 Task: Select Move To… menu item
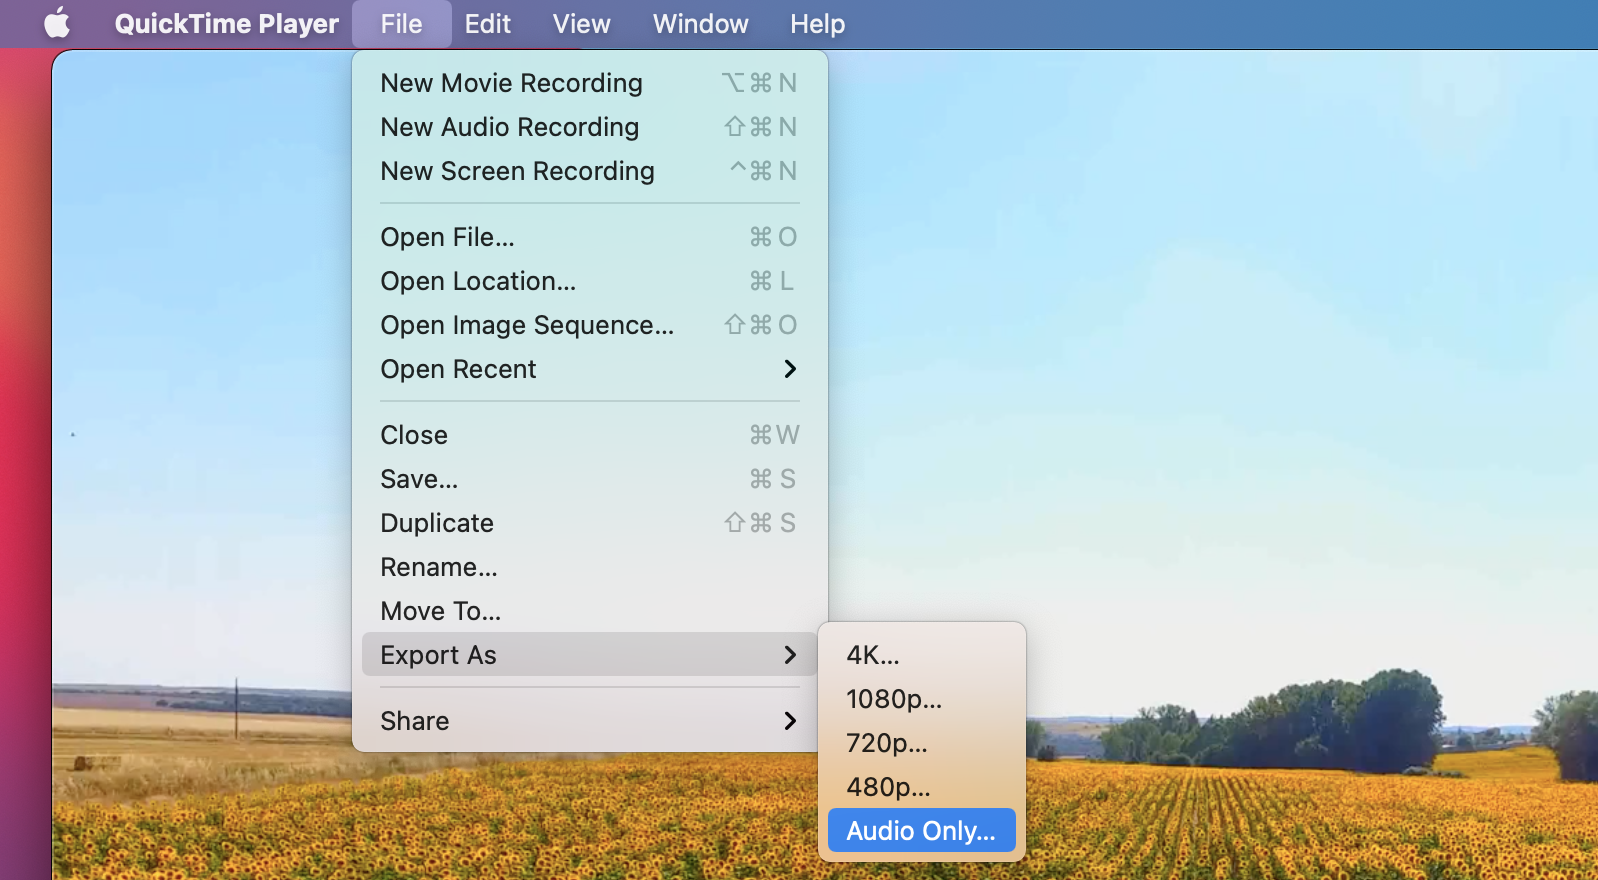(x=589, y=611)
